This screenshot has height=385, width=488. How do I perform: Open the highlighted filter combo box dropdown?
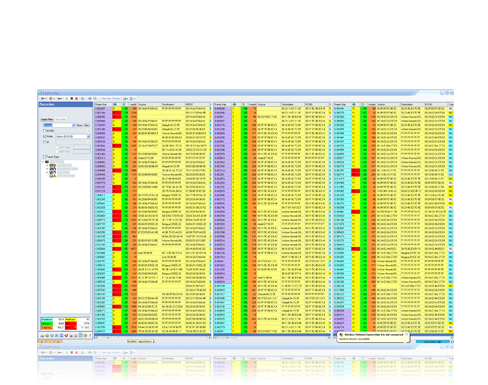click(x=73, y=125)
